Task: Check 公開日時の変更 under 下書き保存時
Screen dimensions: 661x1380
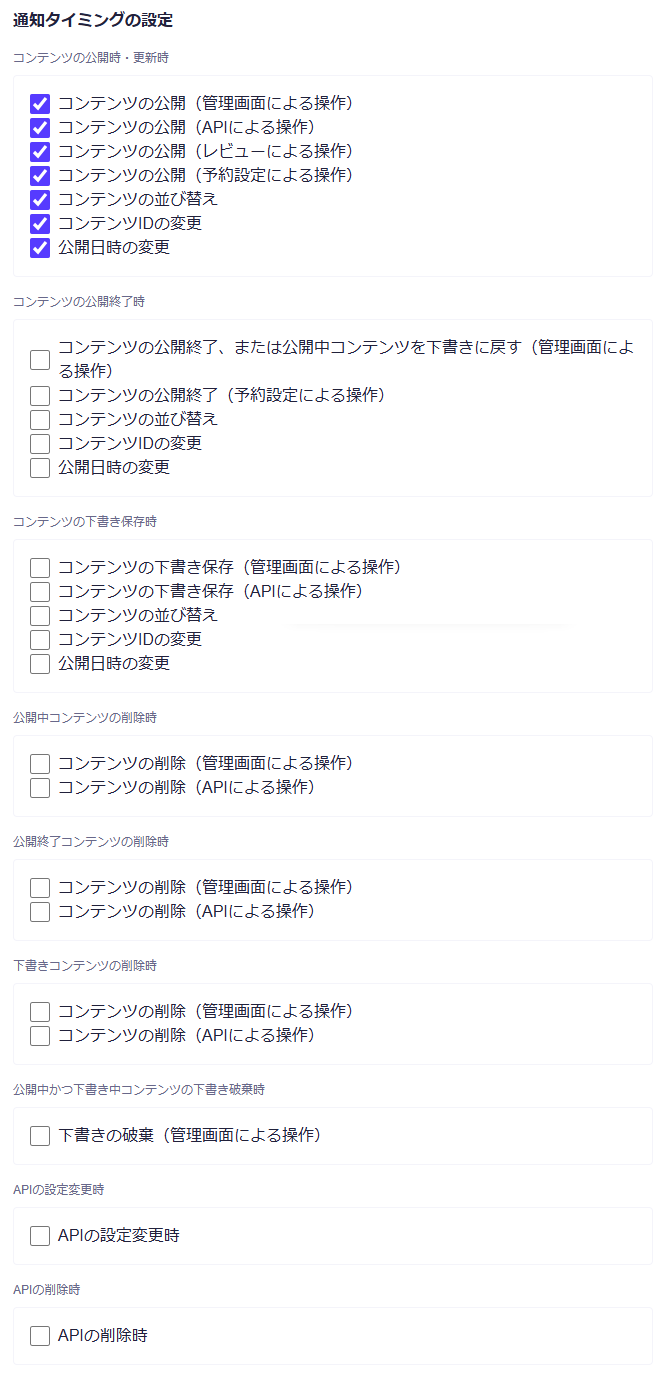Action: coord(40,663)
